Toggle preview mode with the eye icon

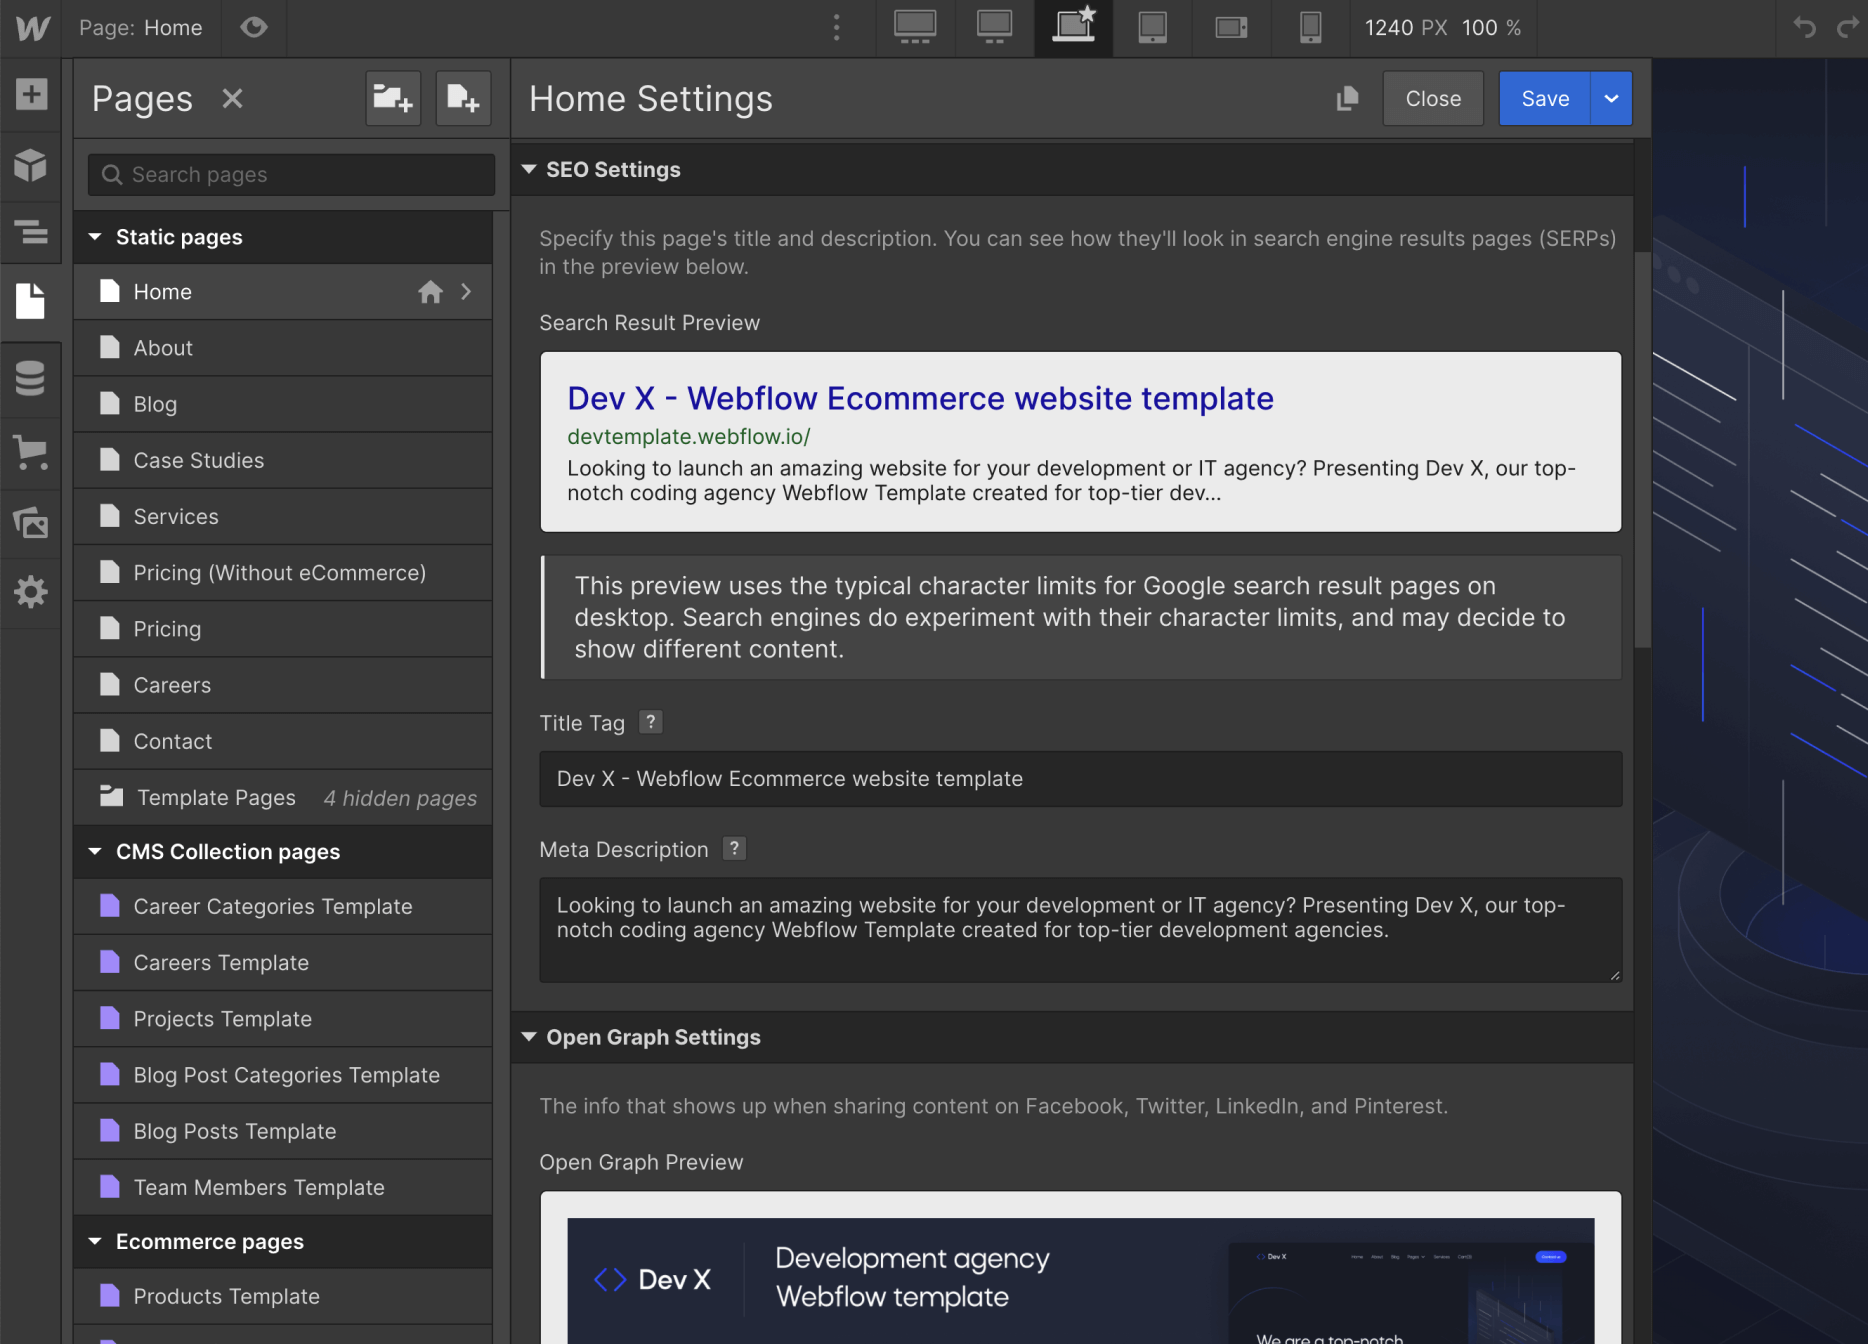pos(253,28)
